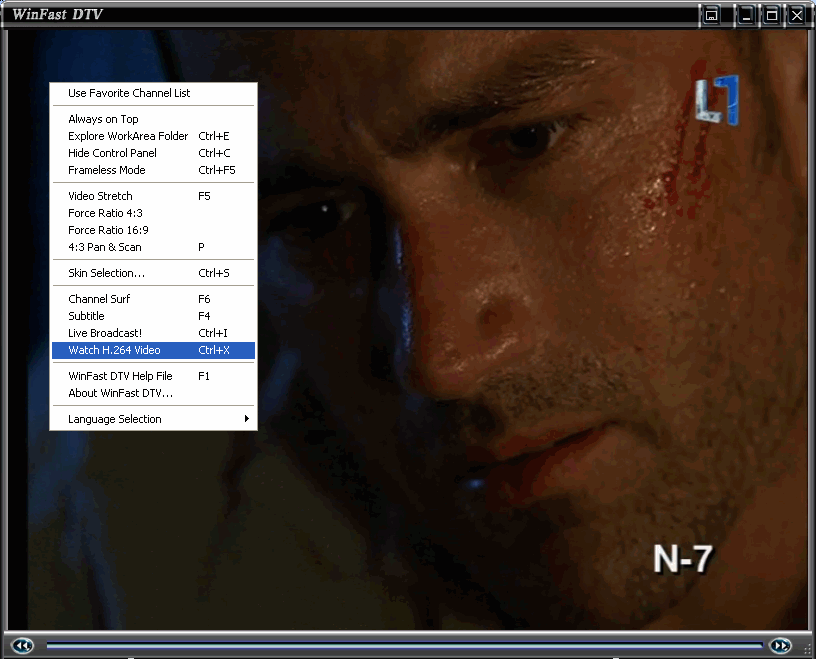Open About WinFast DTV dialog
816x659 pixels.
[x=154, y=393]
